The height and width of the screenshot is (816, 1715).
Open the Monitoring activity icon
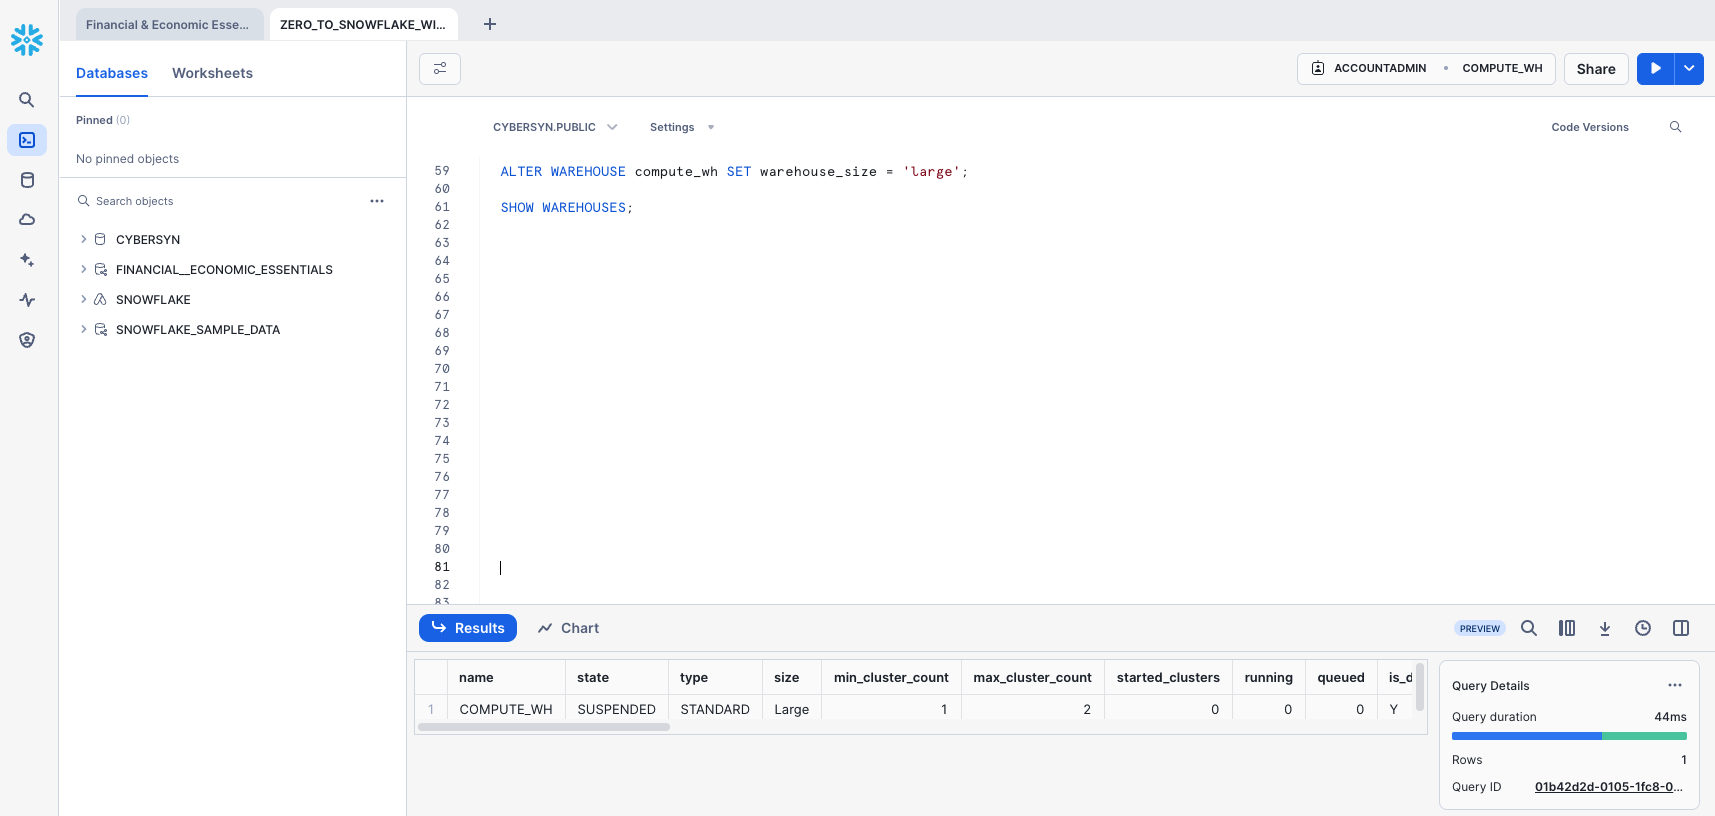27,300
